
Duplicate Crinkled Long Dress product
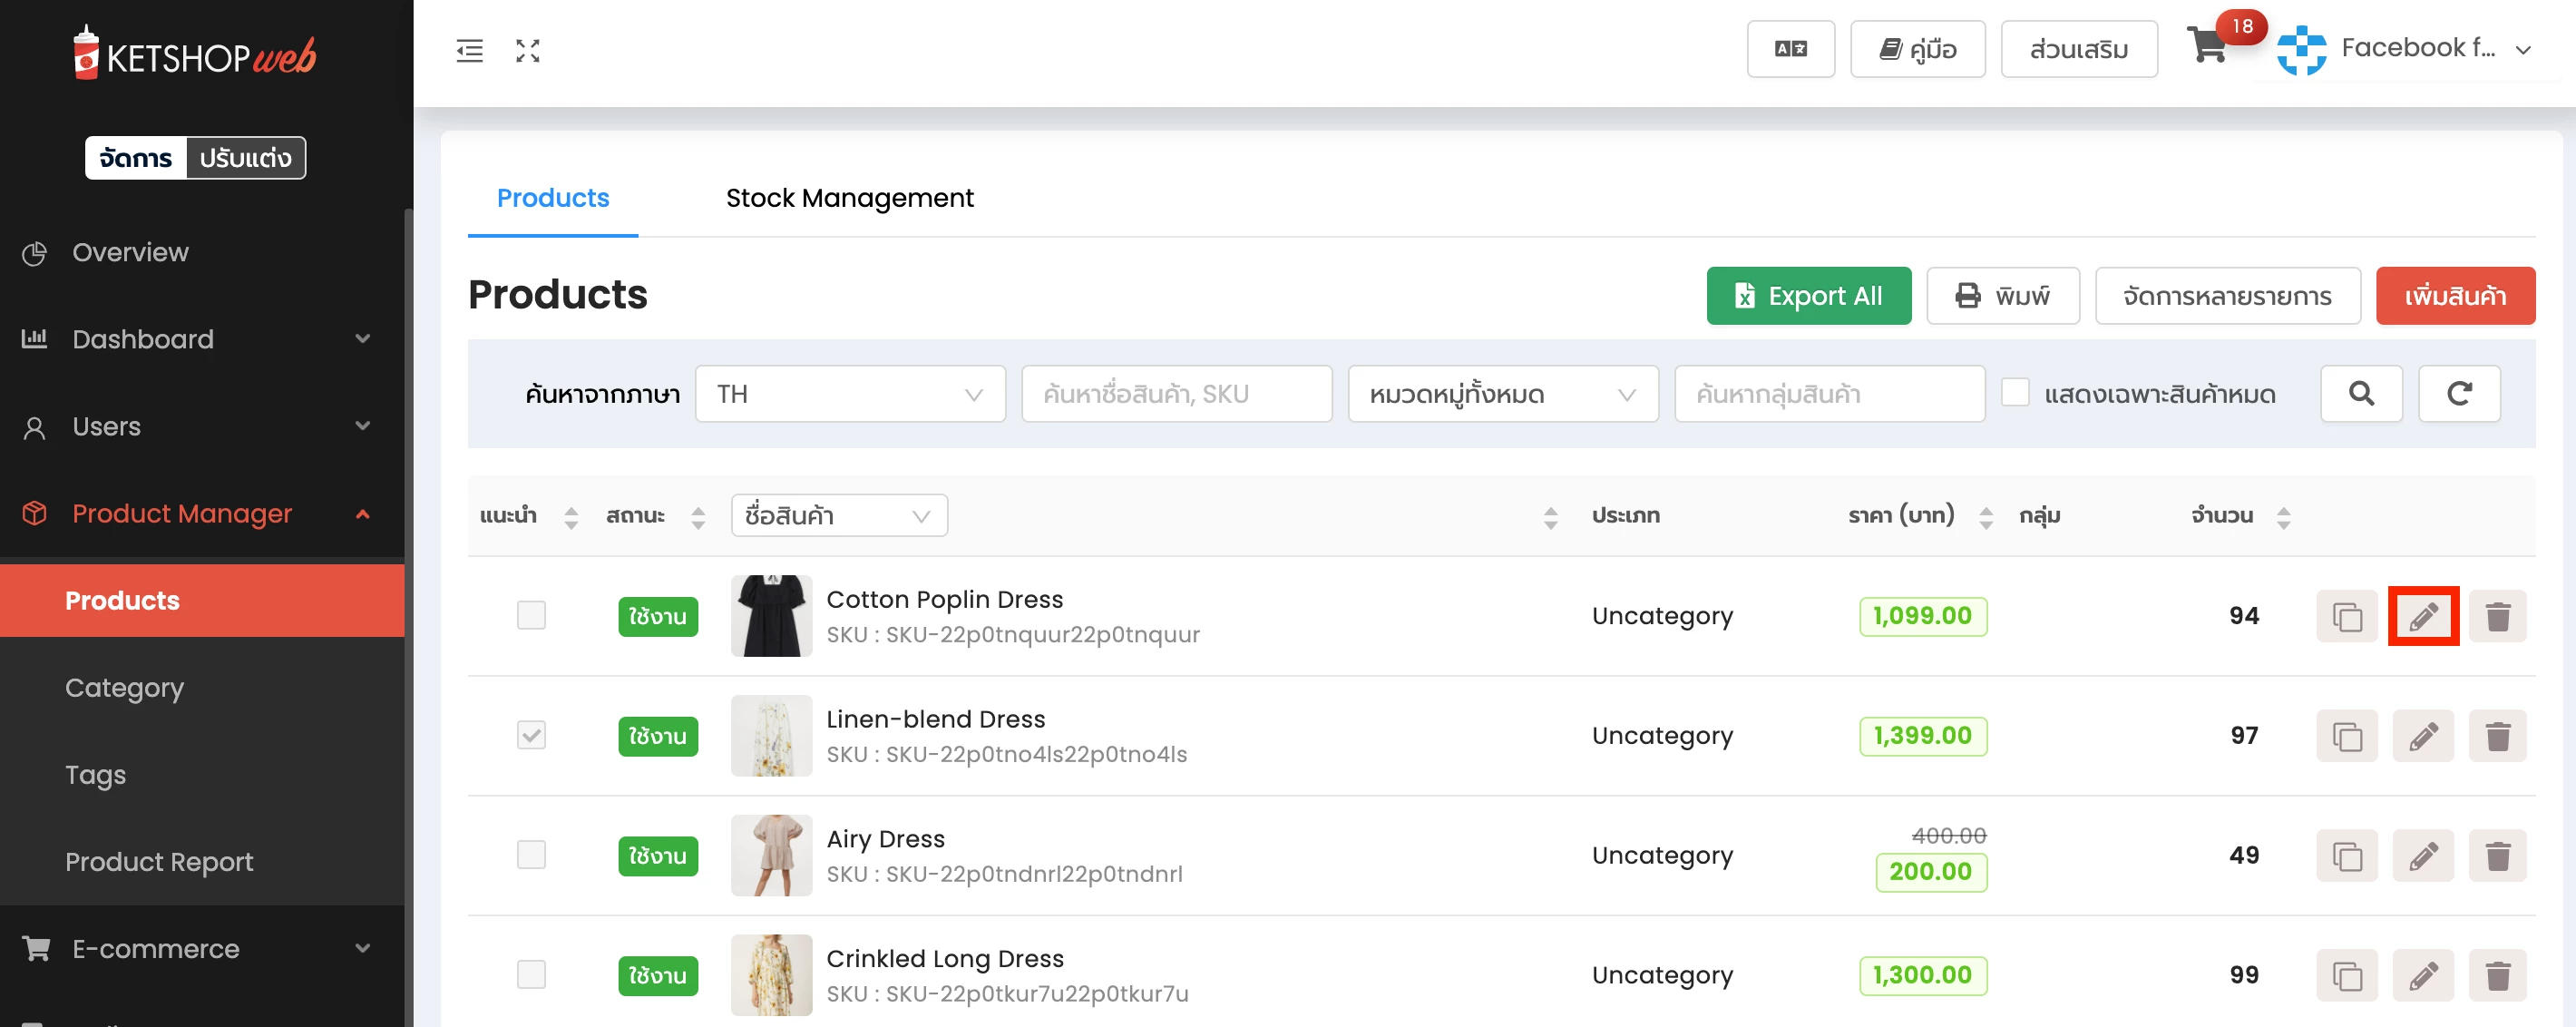tap(2346, 975)
